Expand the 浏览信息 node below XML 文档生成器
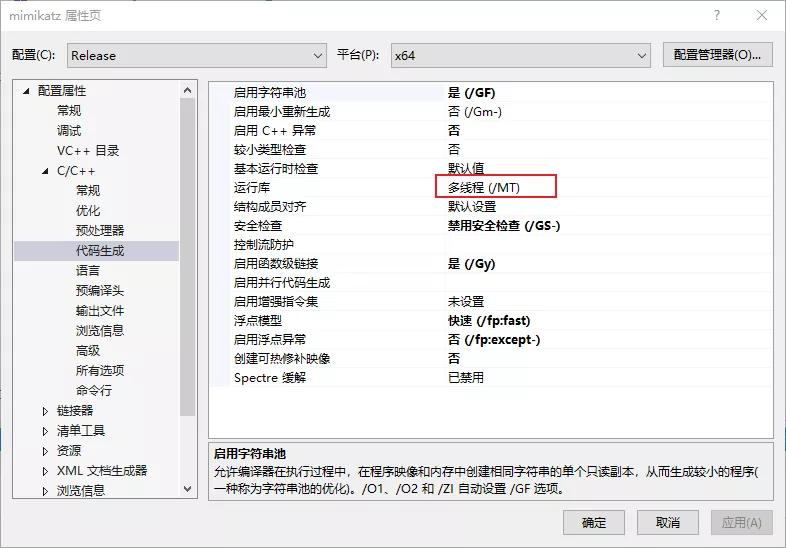 45,491
